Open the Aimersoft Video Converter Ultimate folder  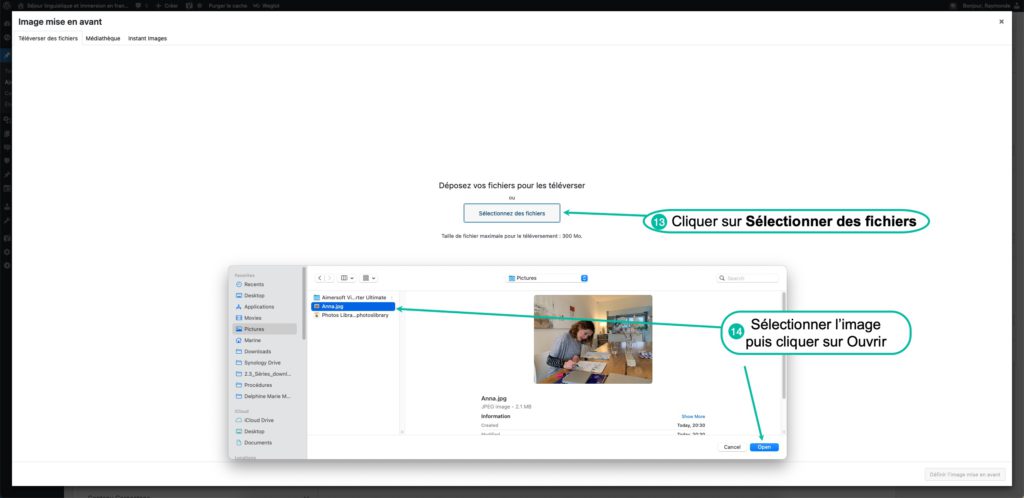(353, 298)
